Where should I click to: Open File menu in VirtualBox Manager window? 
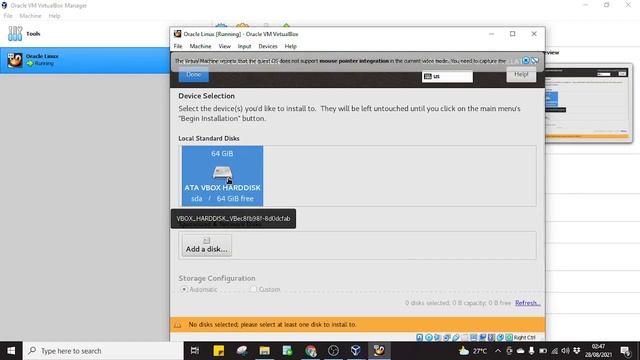pos(8,16)
